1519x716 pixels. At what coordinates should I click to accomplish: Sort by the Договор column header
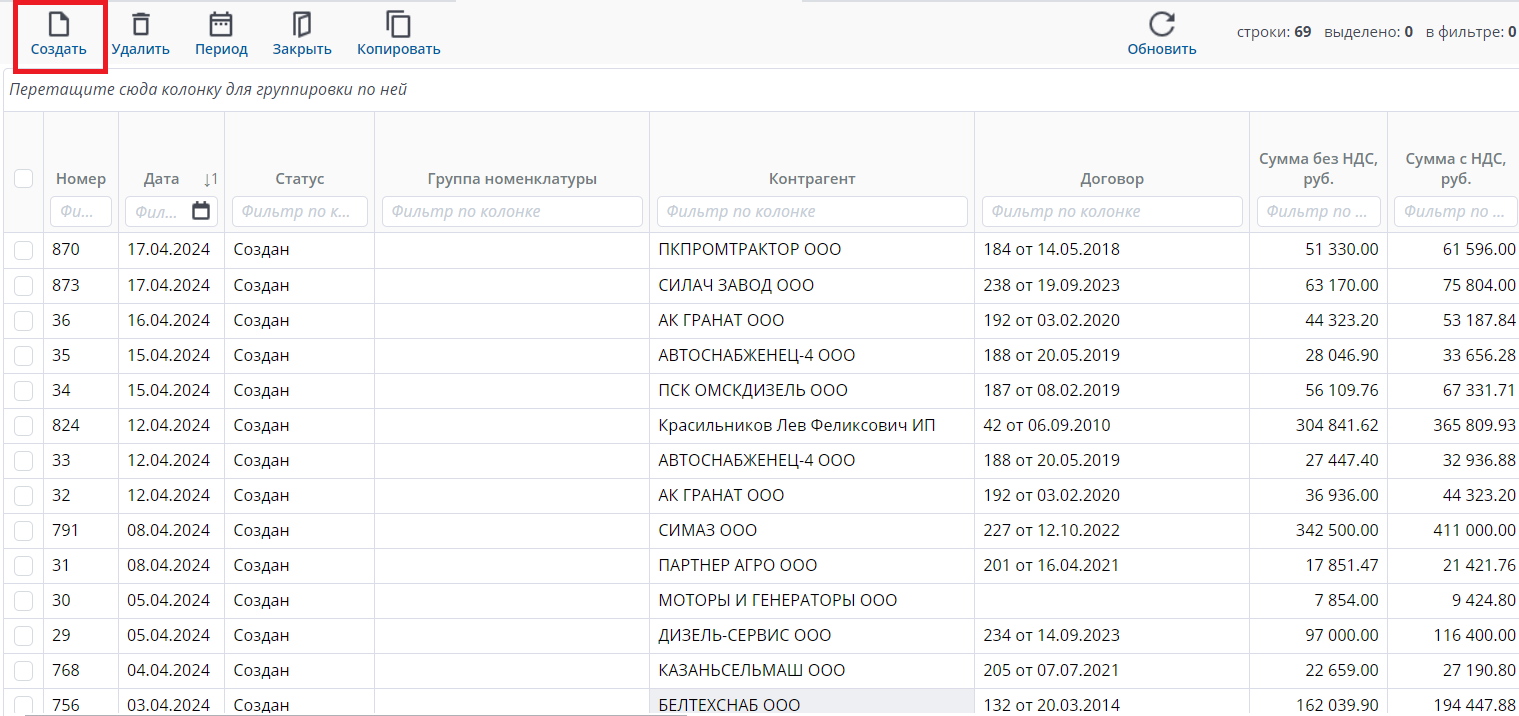(x=1111, y=179)
